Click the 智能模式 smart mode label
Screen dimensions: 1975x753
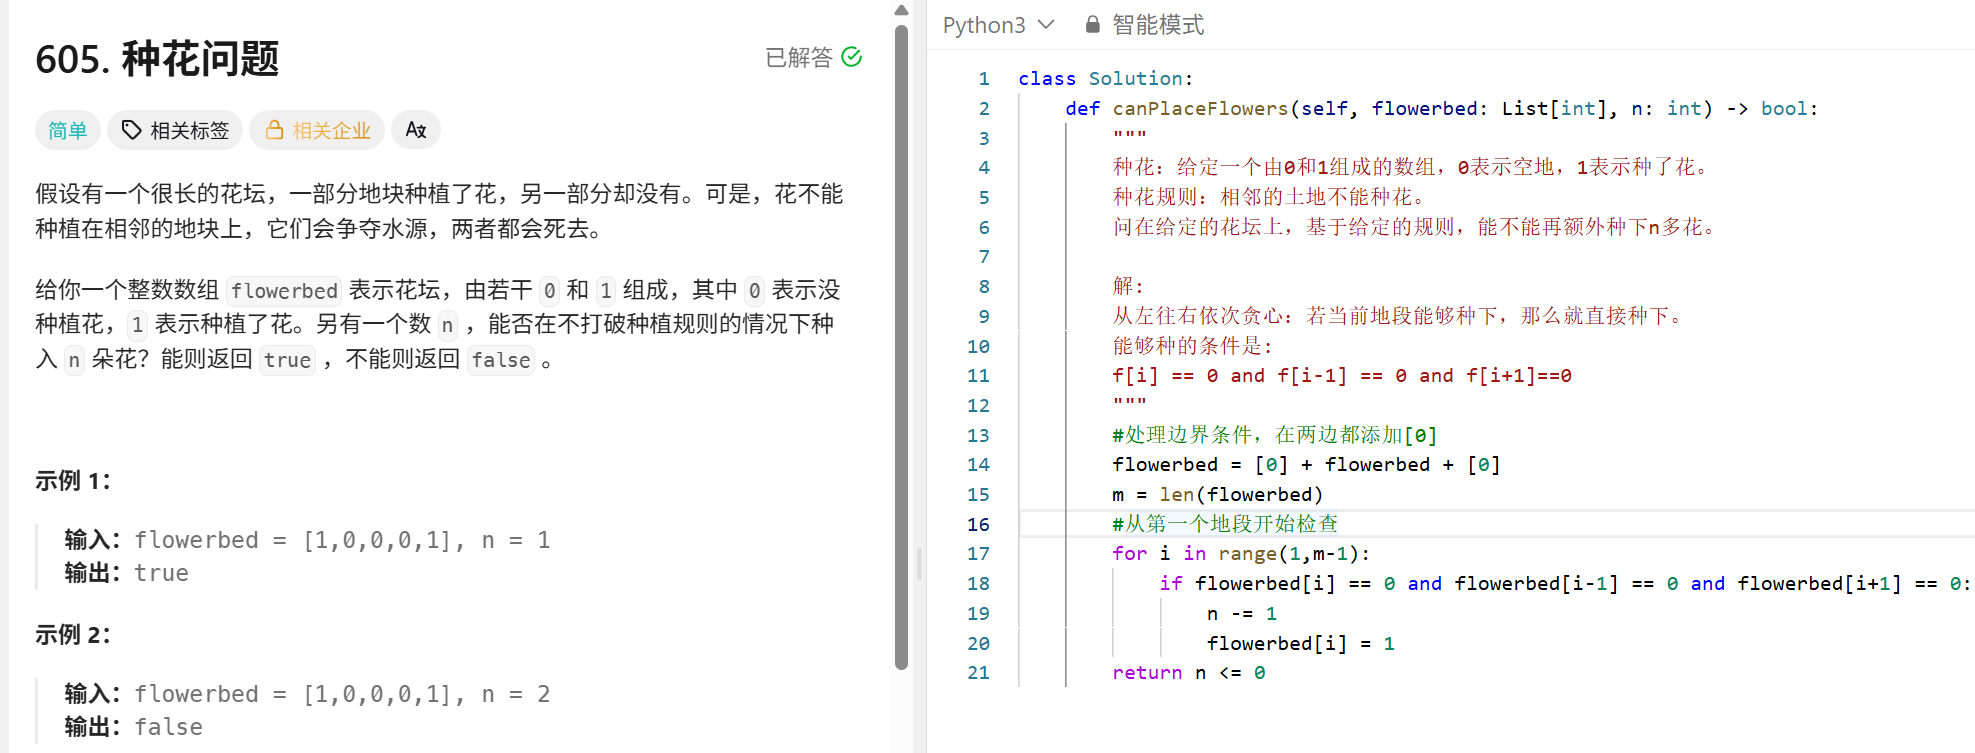click(x=1158, y=25)
